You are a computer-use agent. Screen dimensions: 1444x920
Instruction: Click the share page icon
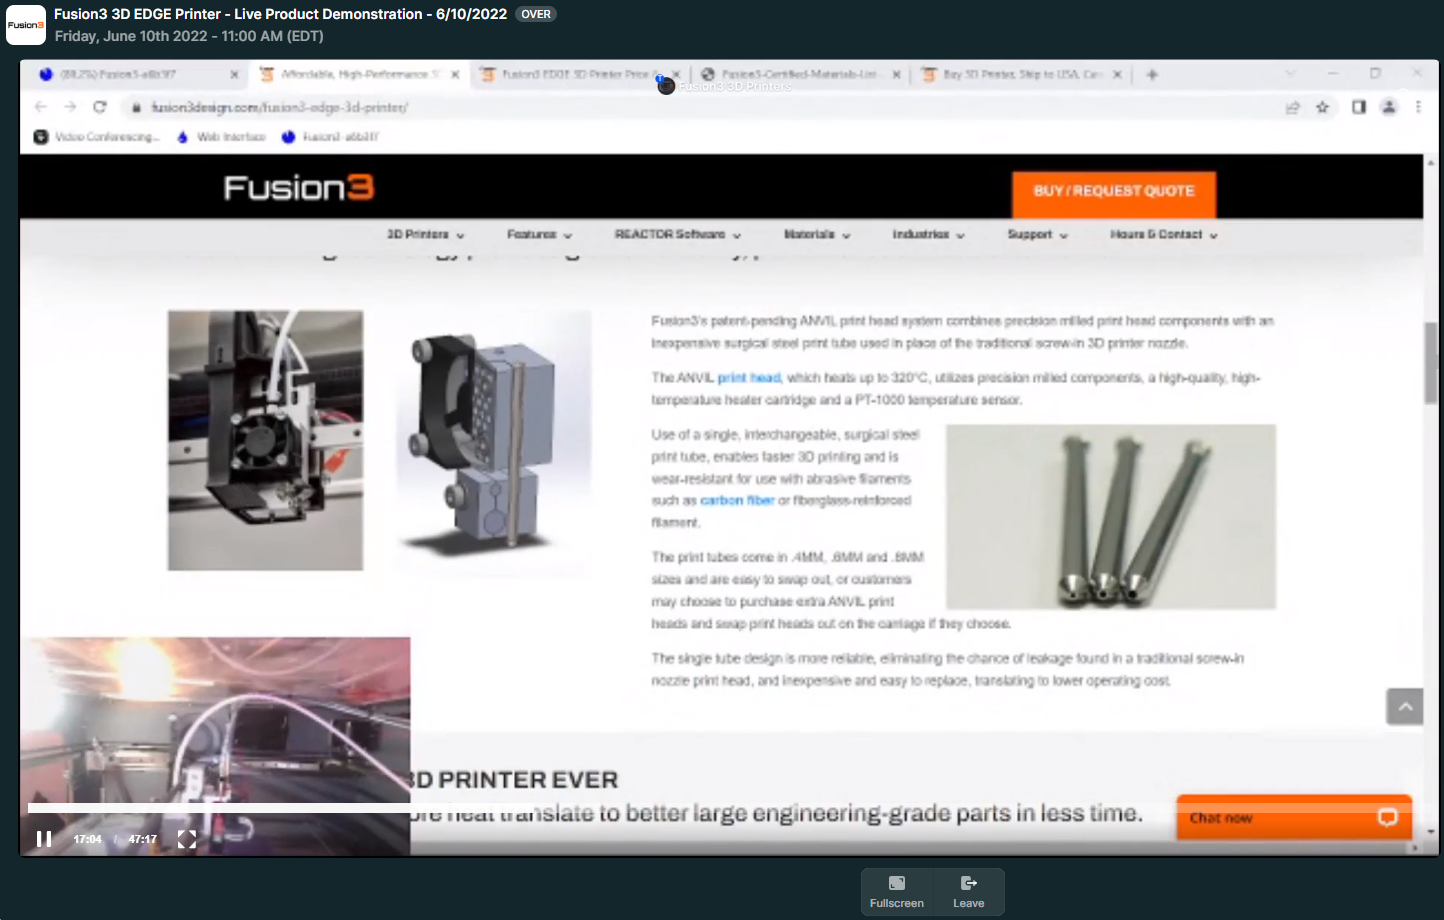tap(1292, 107)
